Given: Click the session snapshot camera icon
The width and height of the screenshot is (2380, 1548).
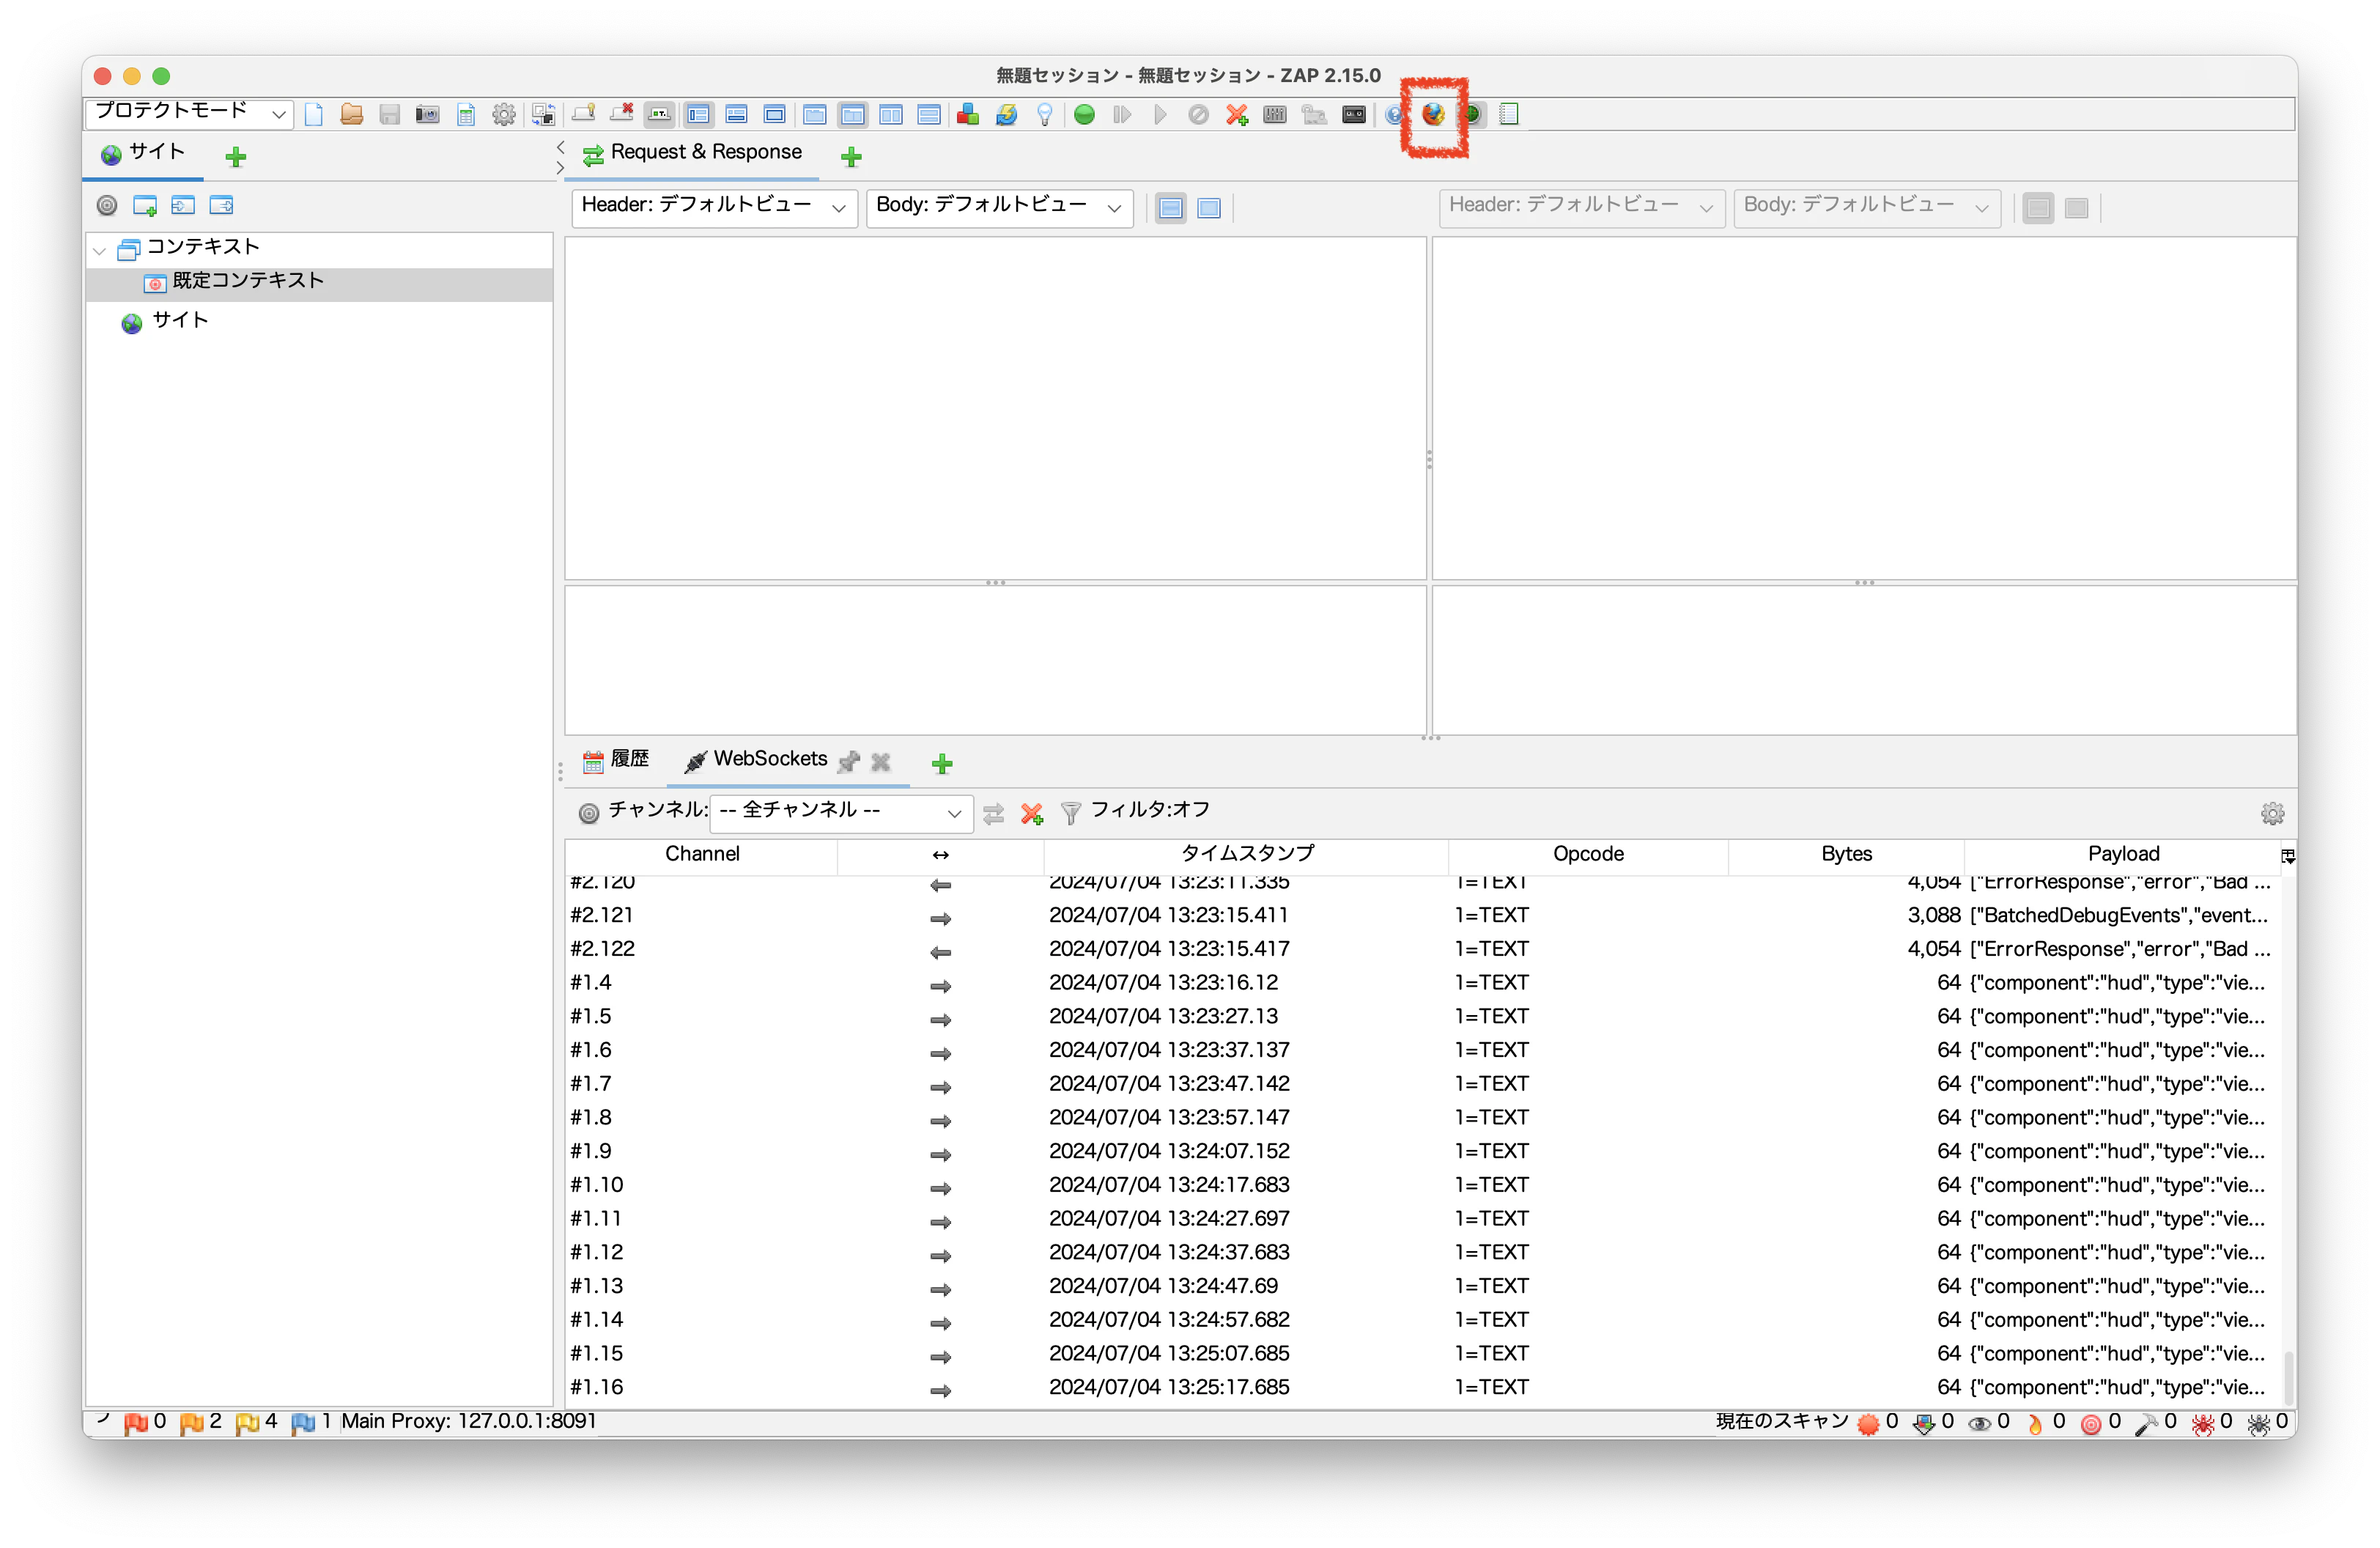Looking at the screenshot, I should (427, 115).
